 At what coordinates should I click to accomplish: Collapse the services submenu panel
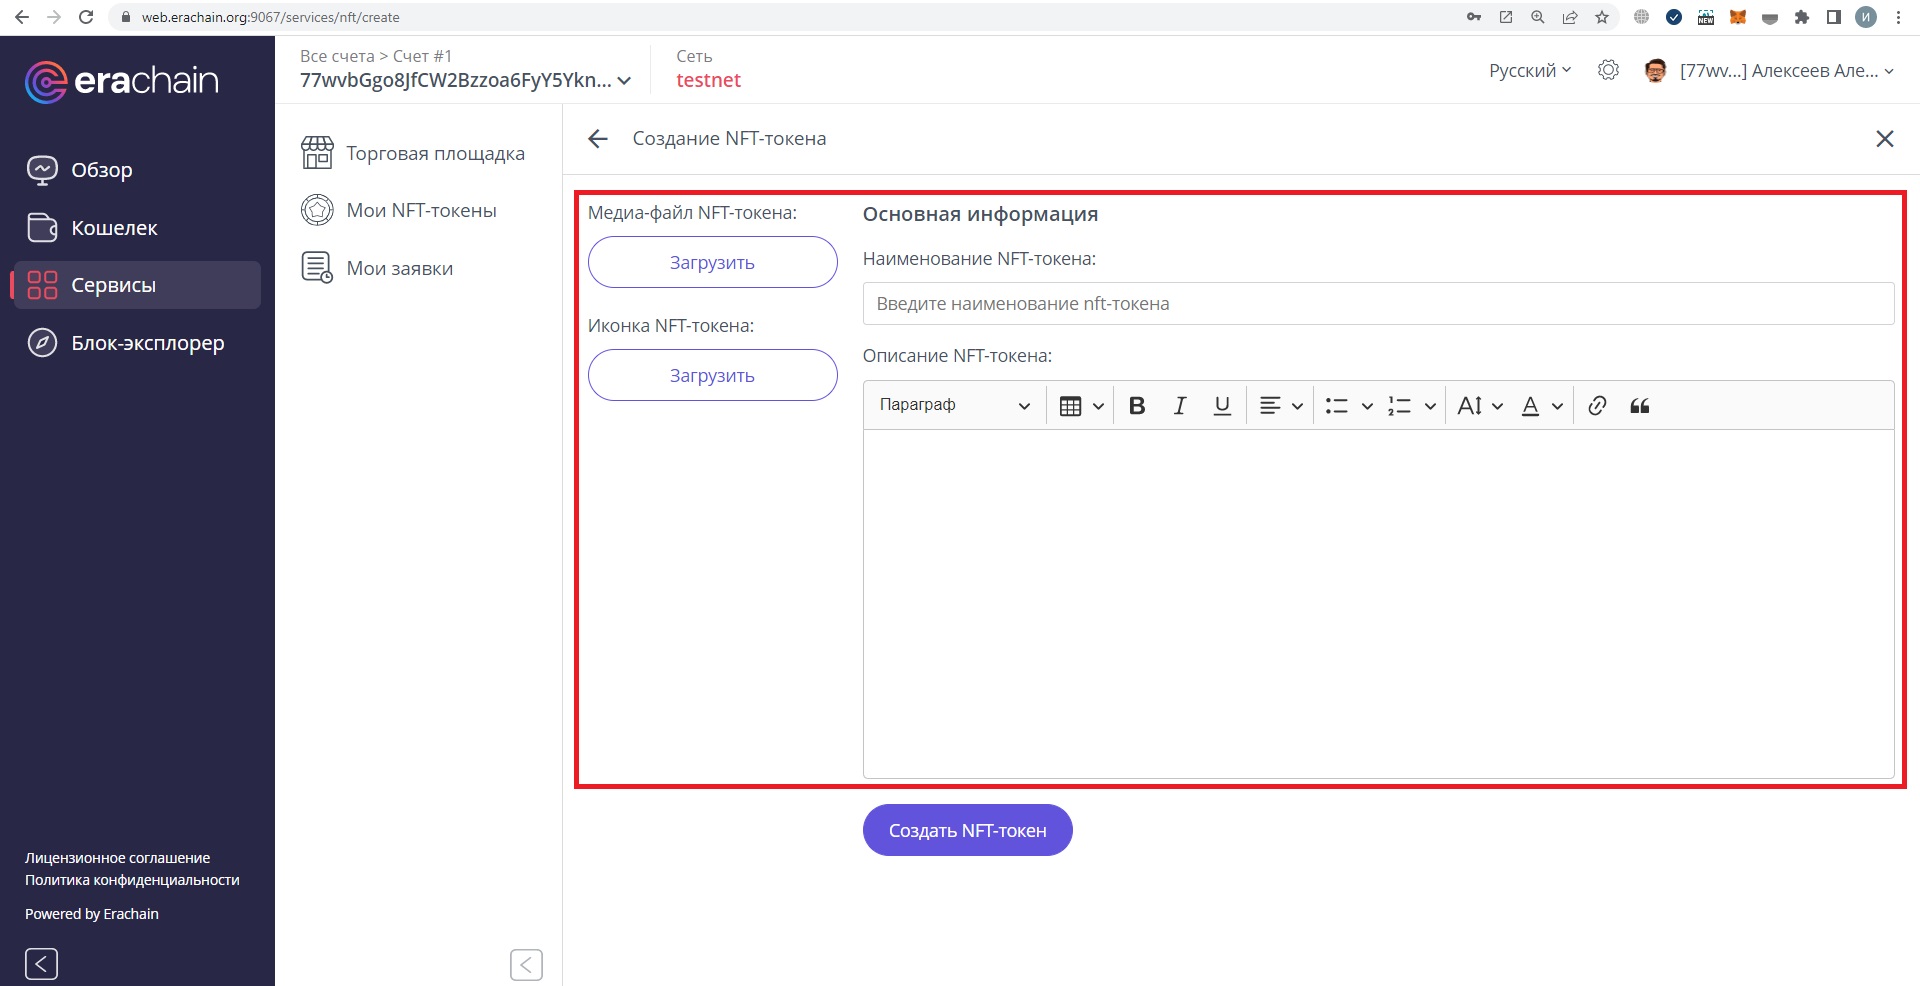[x=526, y=965]
